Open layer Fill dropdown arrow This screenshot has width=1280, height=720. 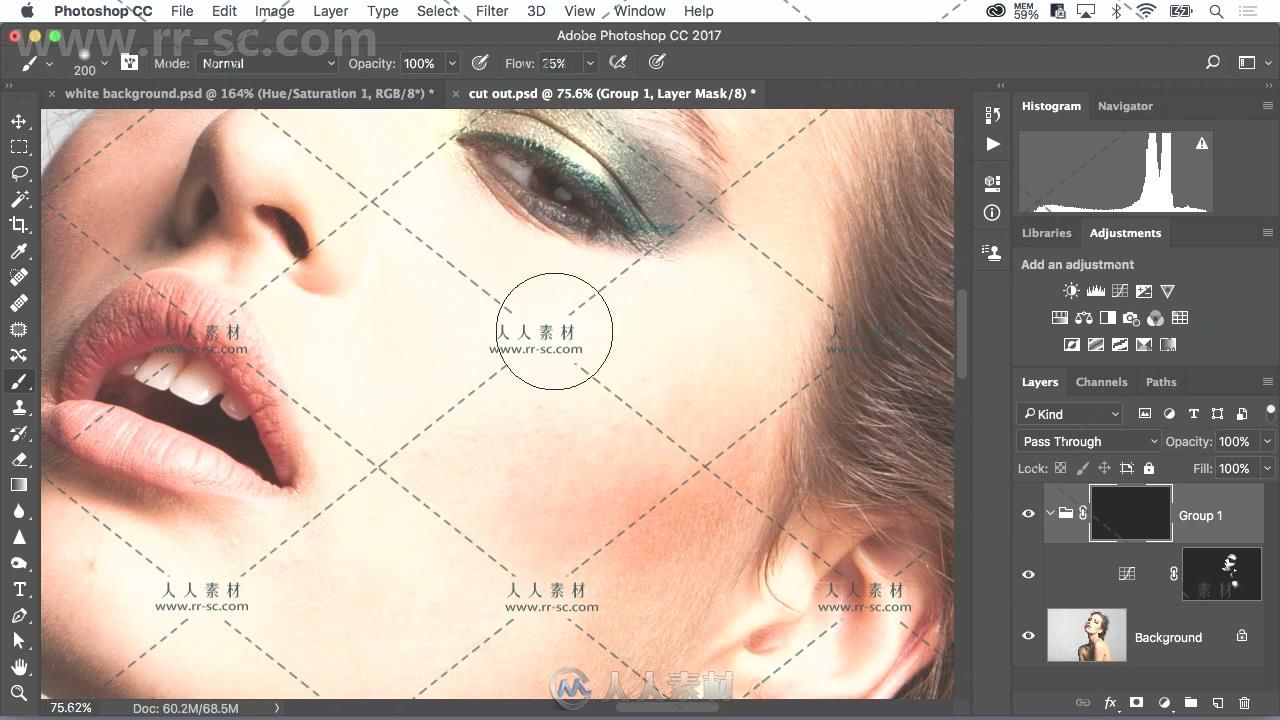(x=1268, y=468)
